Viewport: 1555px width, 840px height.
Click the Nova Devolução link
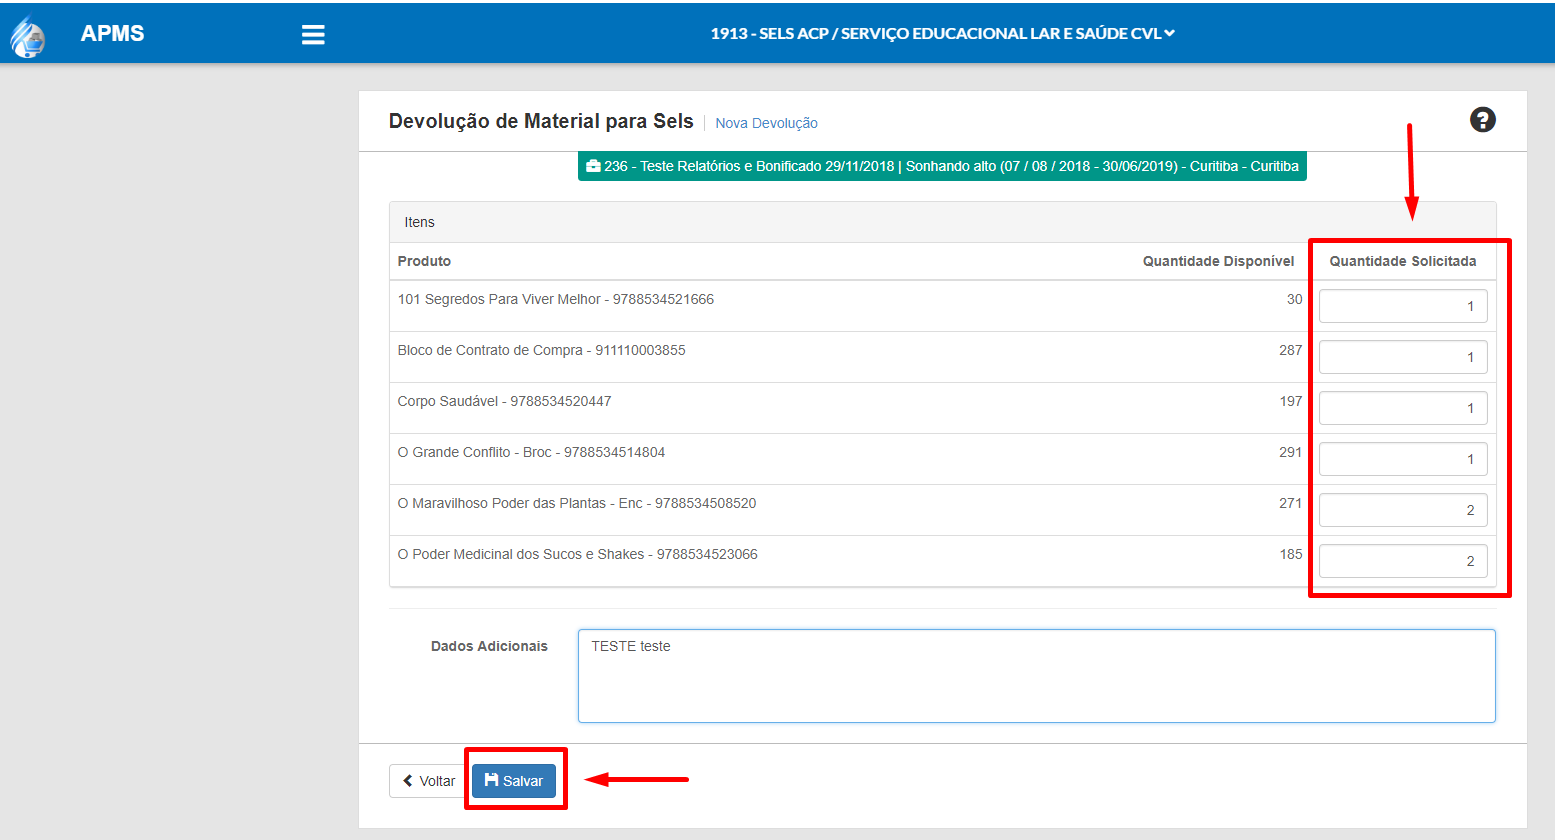click(x=766, y=123)
